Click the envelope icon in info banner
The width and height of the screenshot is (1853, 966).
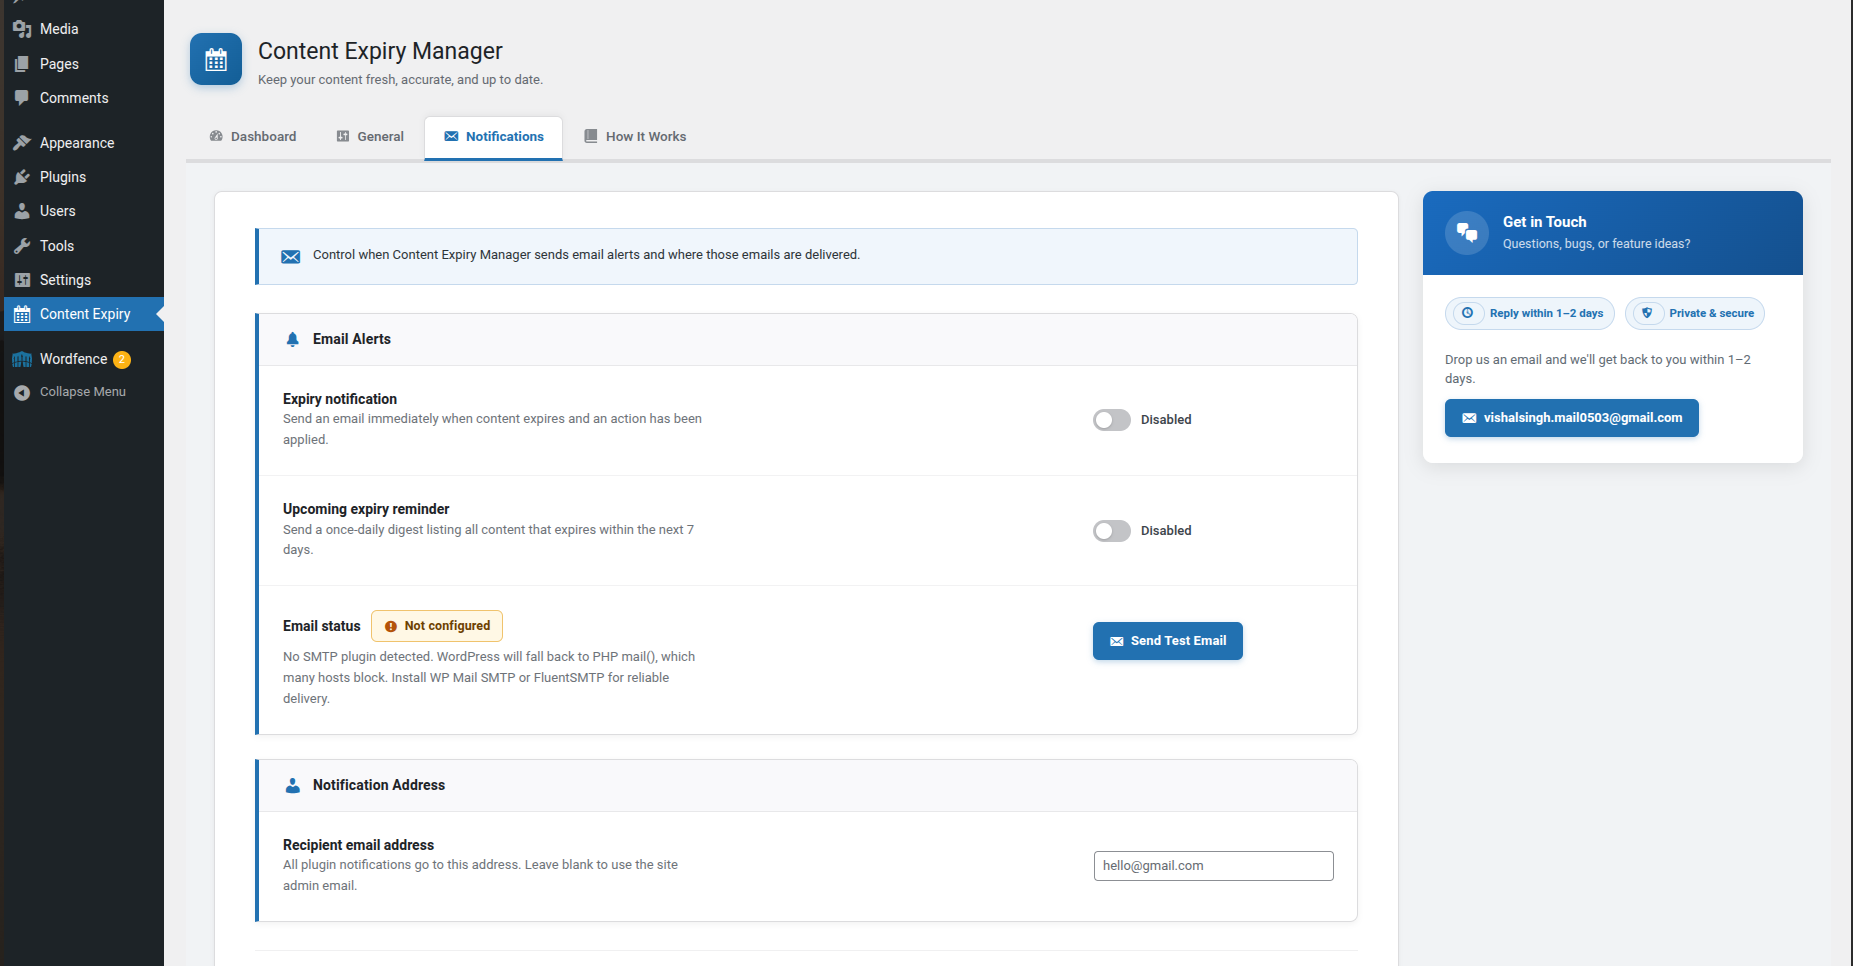pyautogui.click(x=290, y=257)
